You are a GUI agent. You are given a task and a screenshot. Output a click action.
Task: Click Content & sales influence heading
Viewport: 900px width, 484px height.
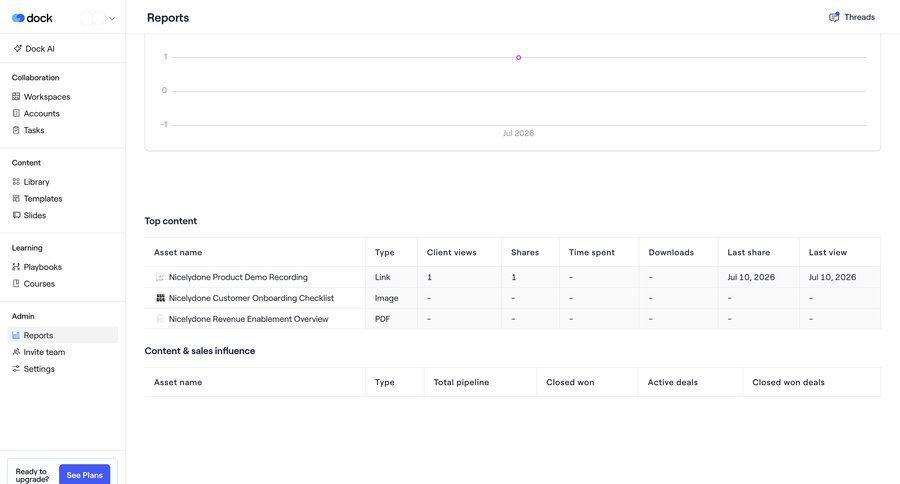point(200,351)
